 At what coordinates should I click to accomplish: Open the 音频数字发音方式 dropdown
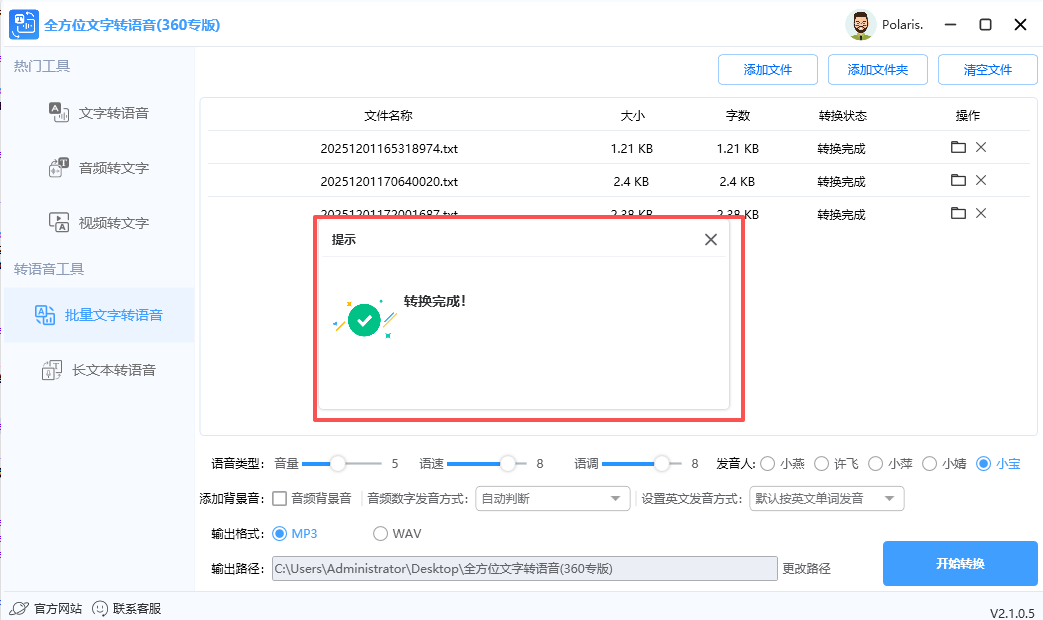click(552, 498)
